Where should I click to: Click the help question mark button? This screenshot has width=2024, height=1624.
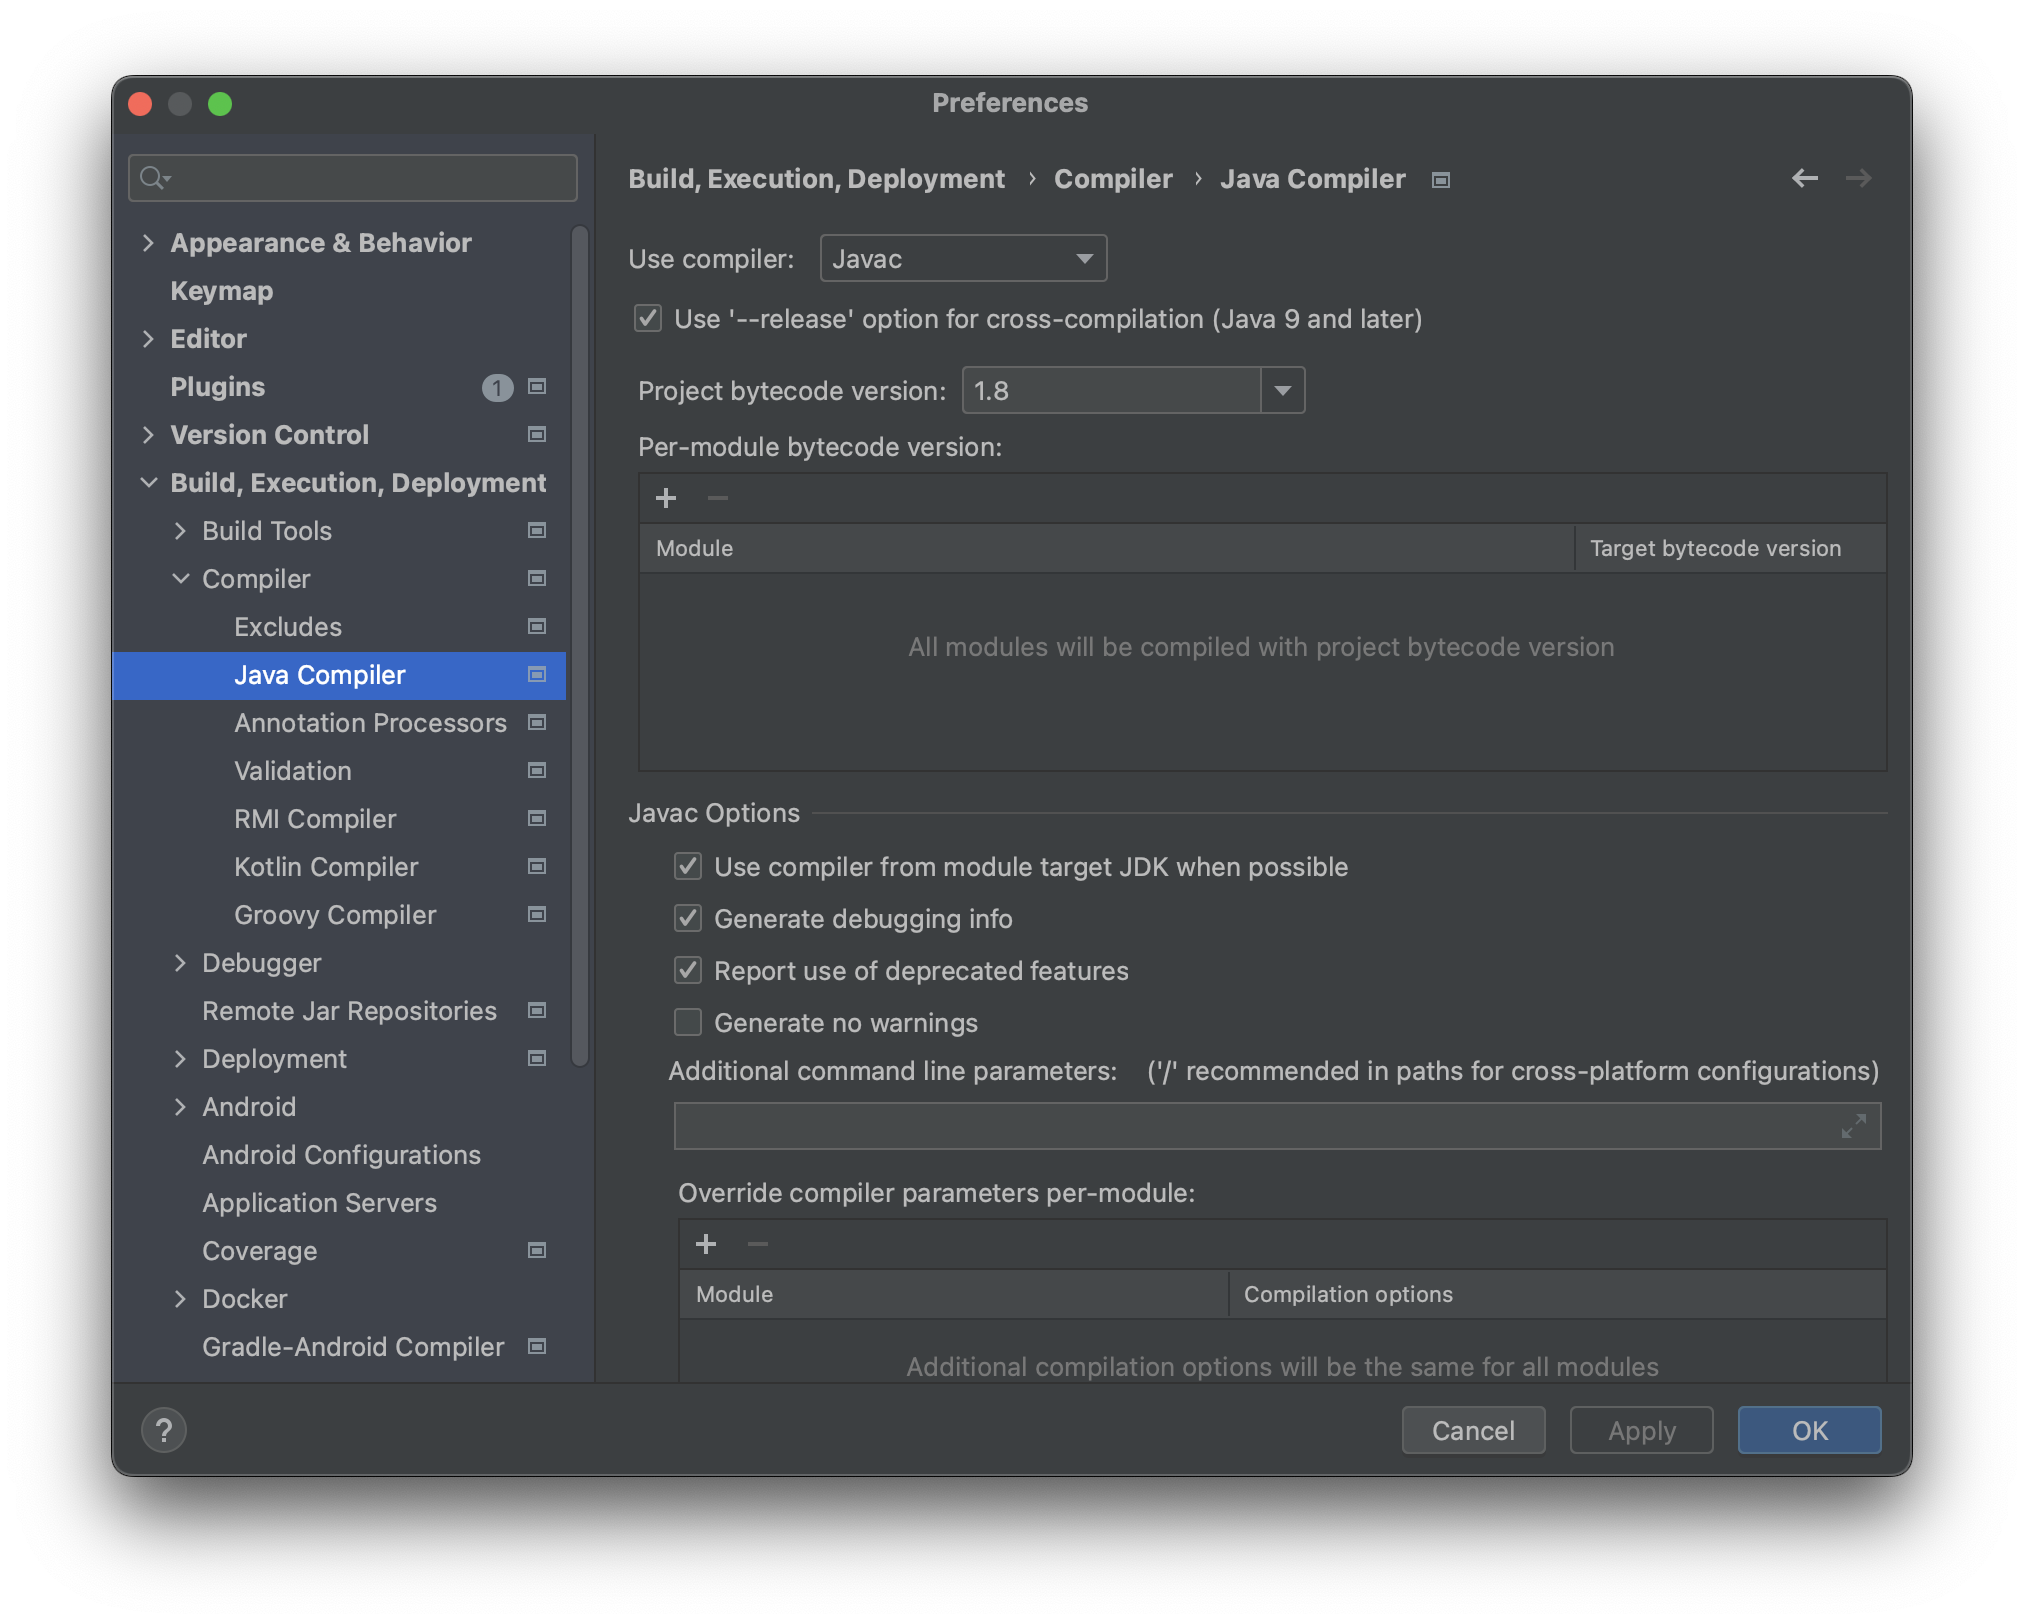pyautogui.click(x=164, y=1430)
